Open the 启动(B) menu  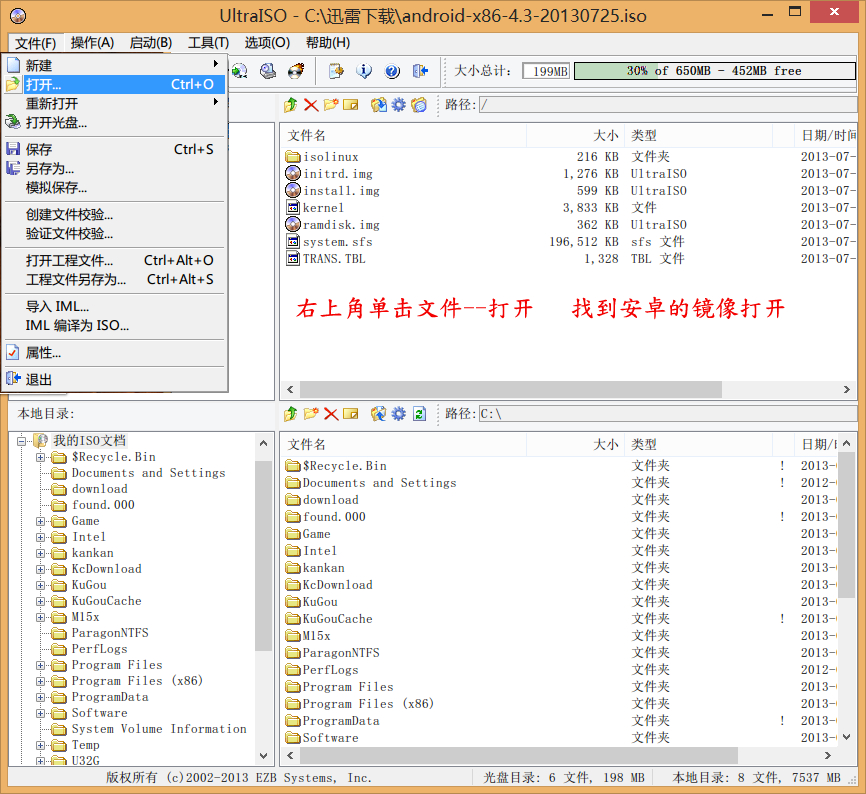[x=151, y=43]
